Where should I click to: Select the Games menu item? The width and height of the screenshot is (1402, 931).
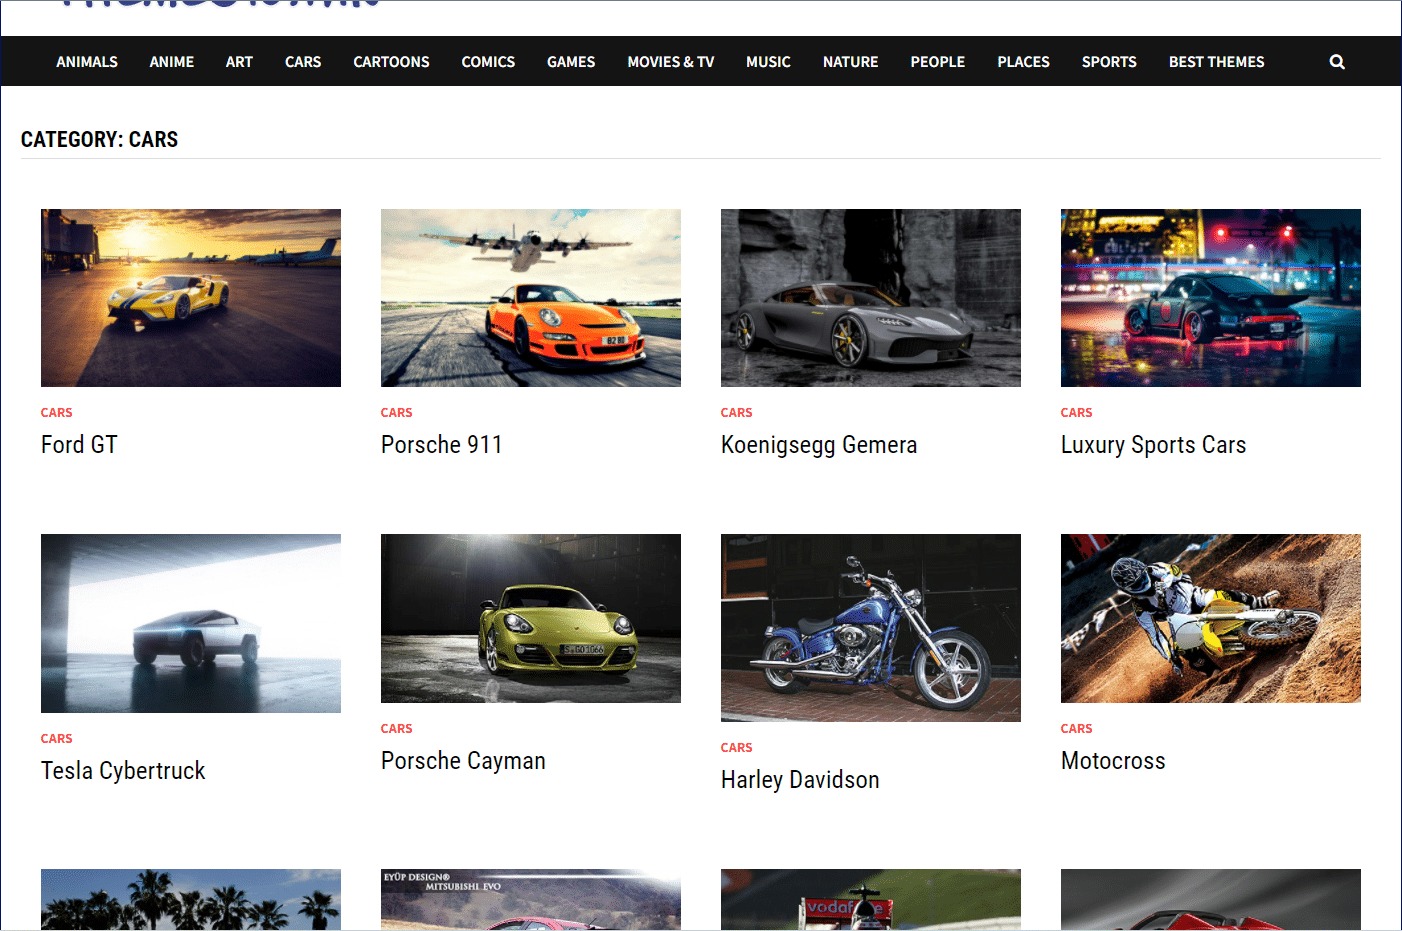point(571,62)
